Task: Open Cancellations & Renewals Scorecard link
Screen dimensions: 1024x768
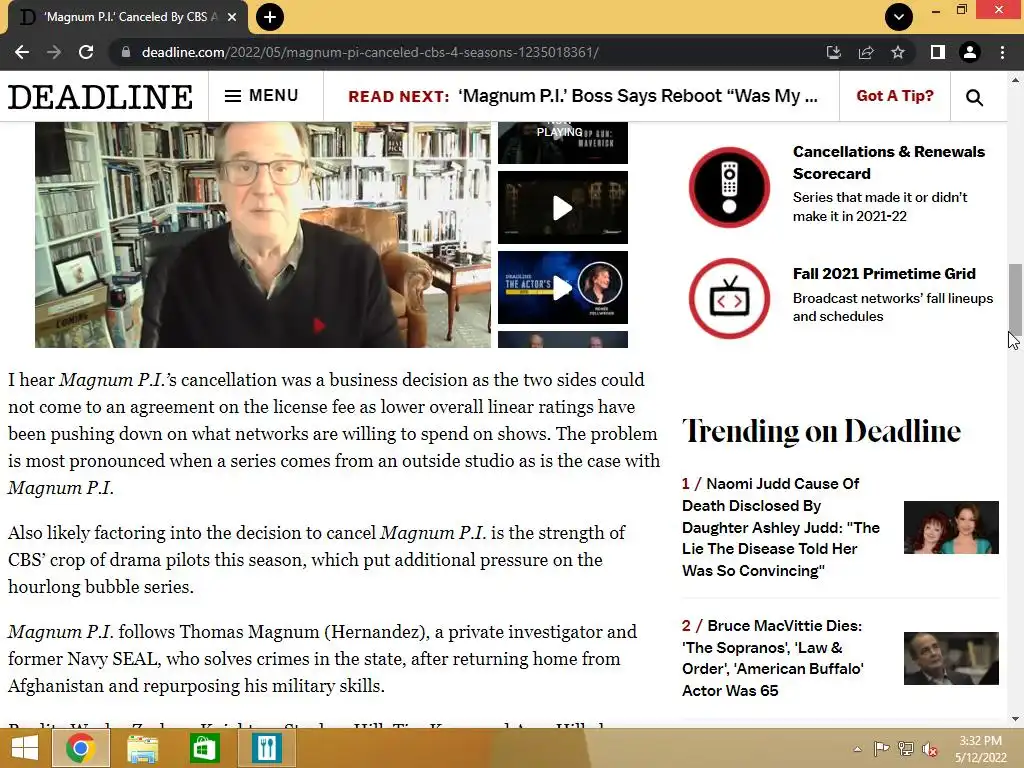Action: pos(888,163)
